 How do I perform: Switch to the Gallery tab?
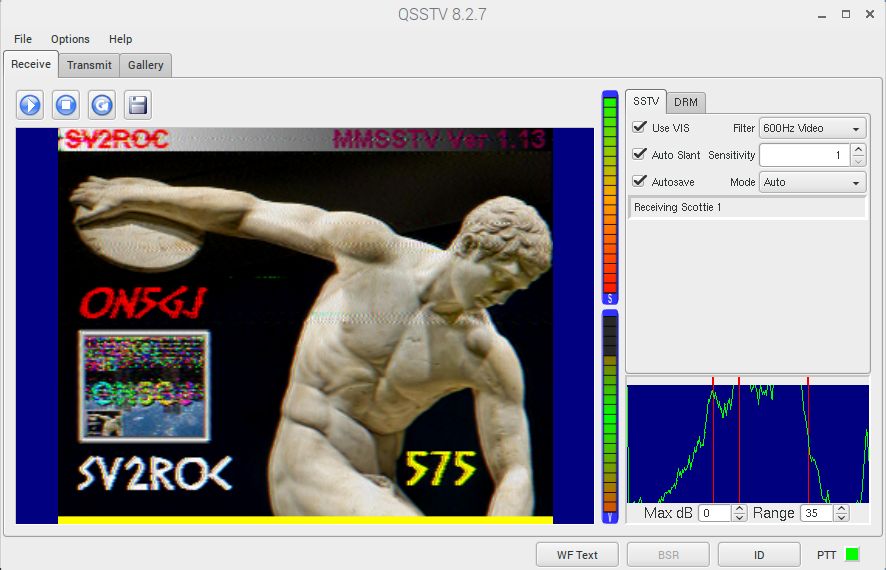[x=146, y=66]
